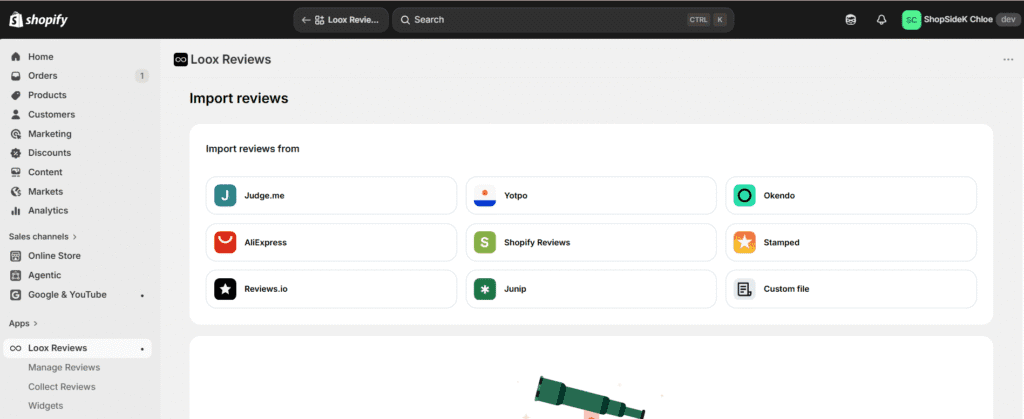The height and width of the screenshot is (419, 1024).
Task: Click the Customers person icon
Action: [16, 114]
